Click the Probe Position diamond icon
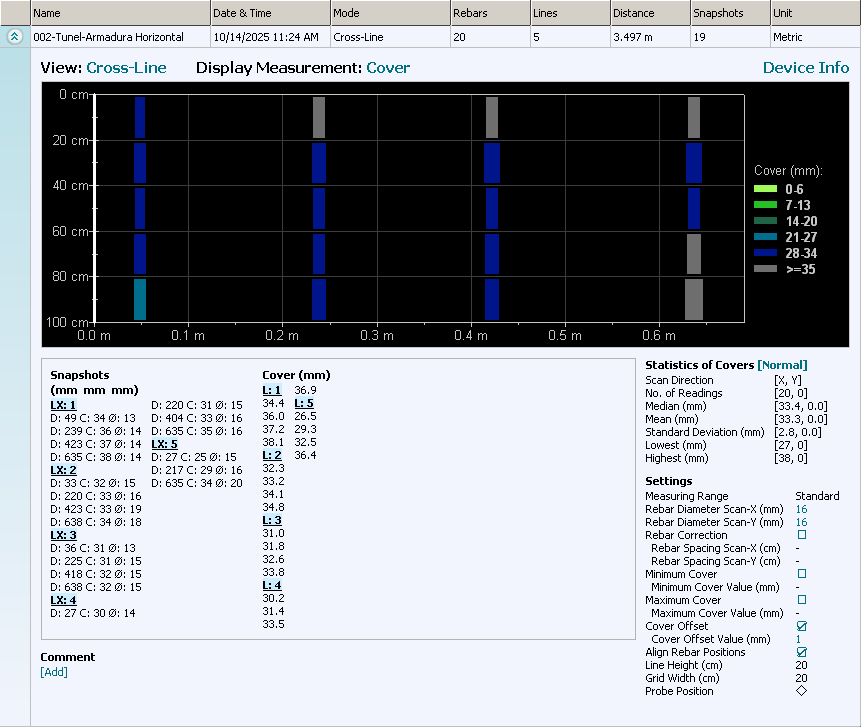 [x=801, y=691]
